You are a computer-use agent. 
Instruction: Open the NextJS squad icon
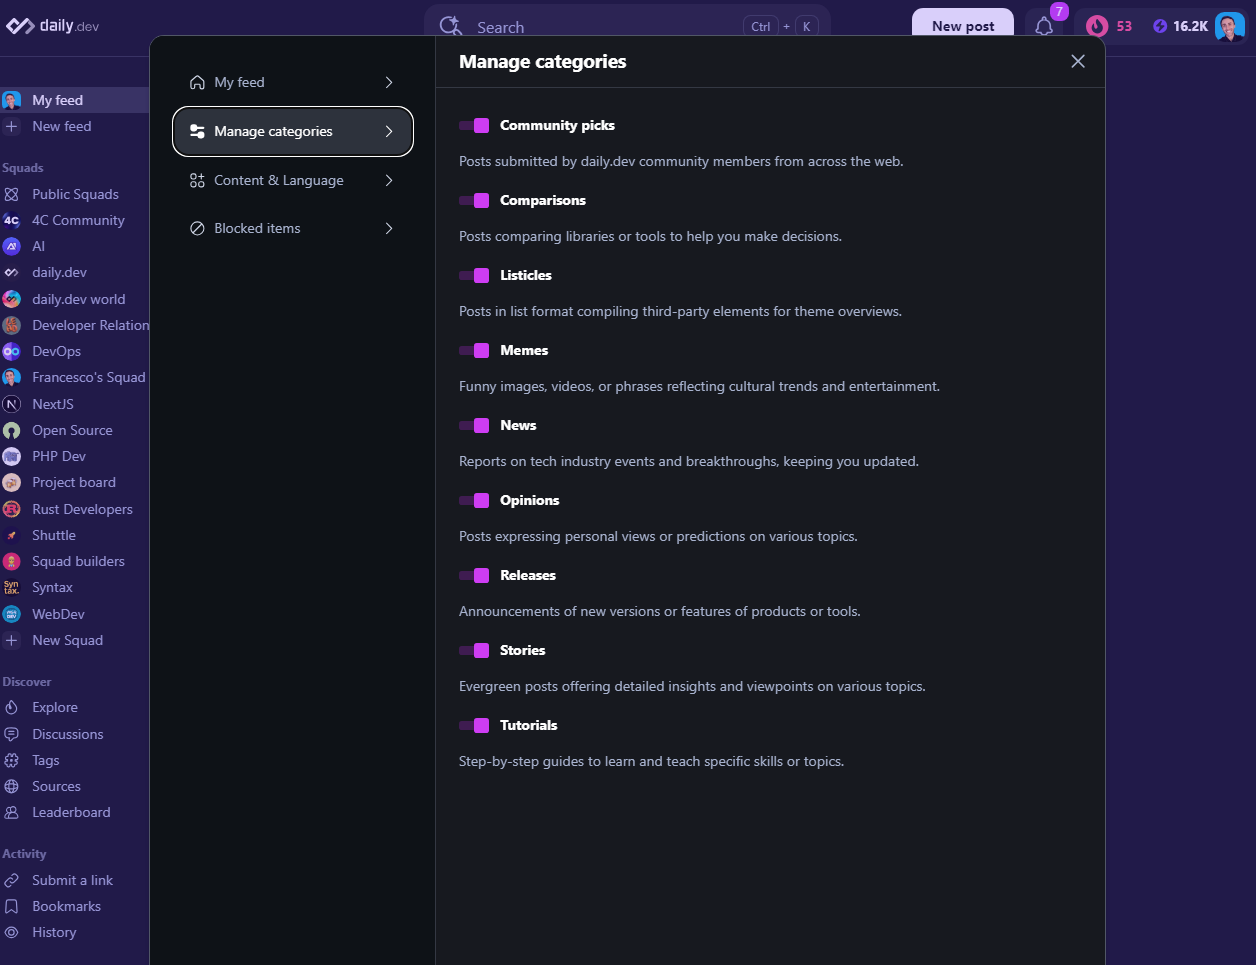click(x=12, y=404)
